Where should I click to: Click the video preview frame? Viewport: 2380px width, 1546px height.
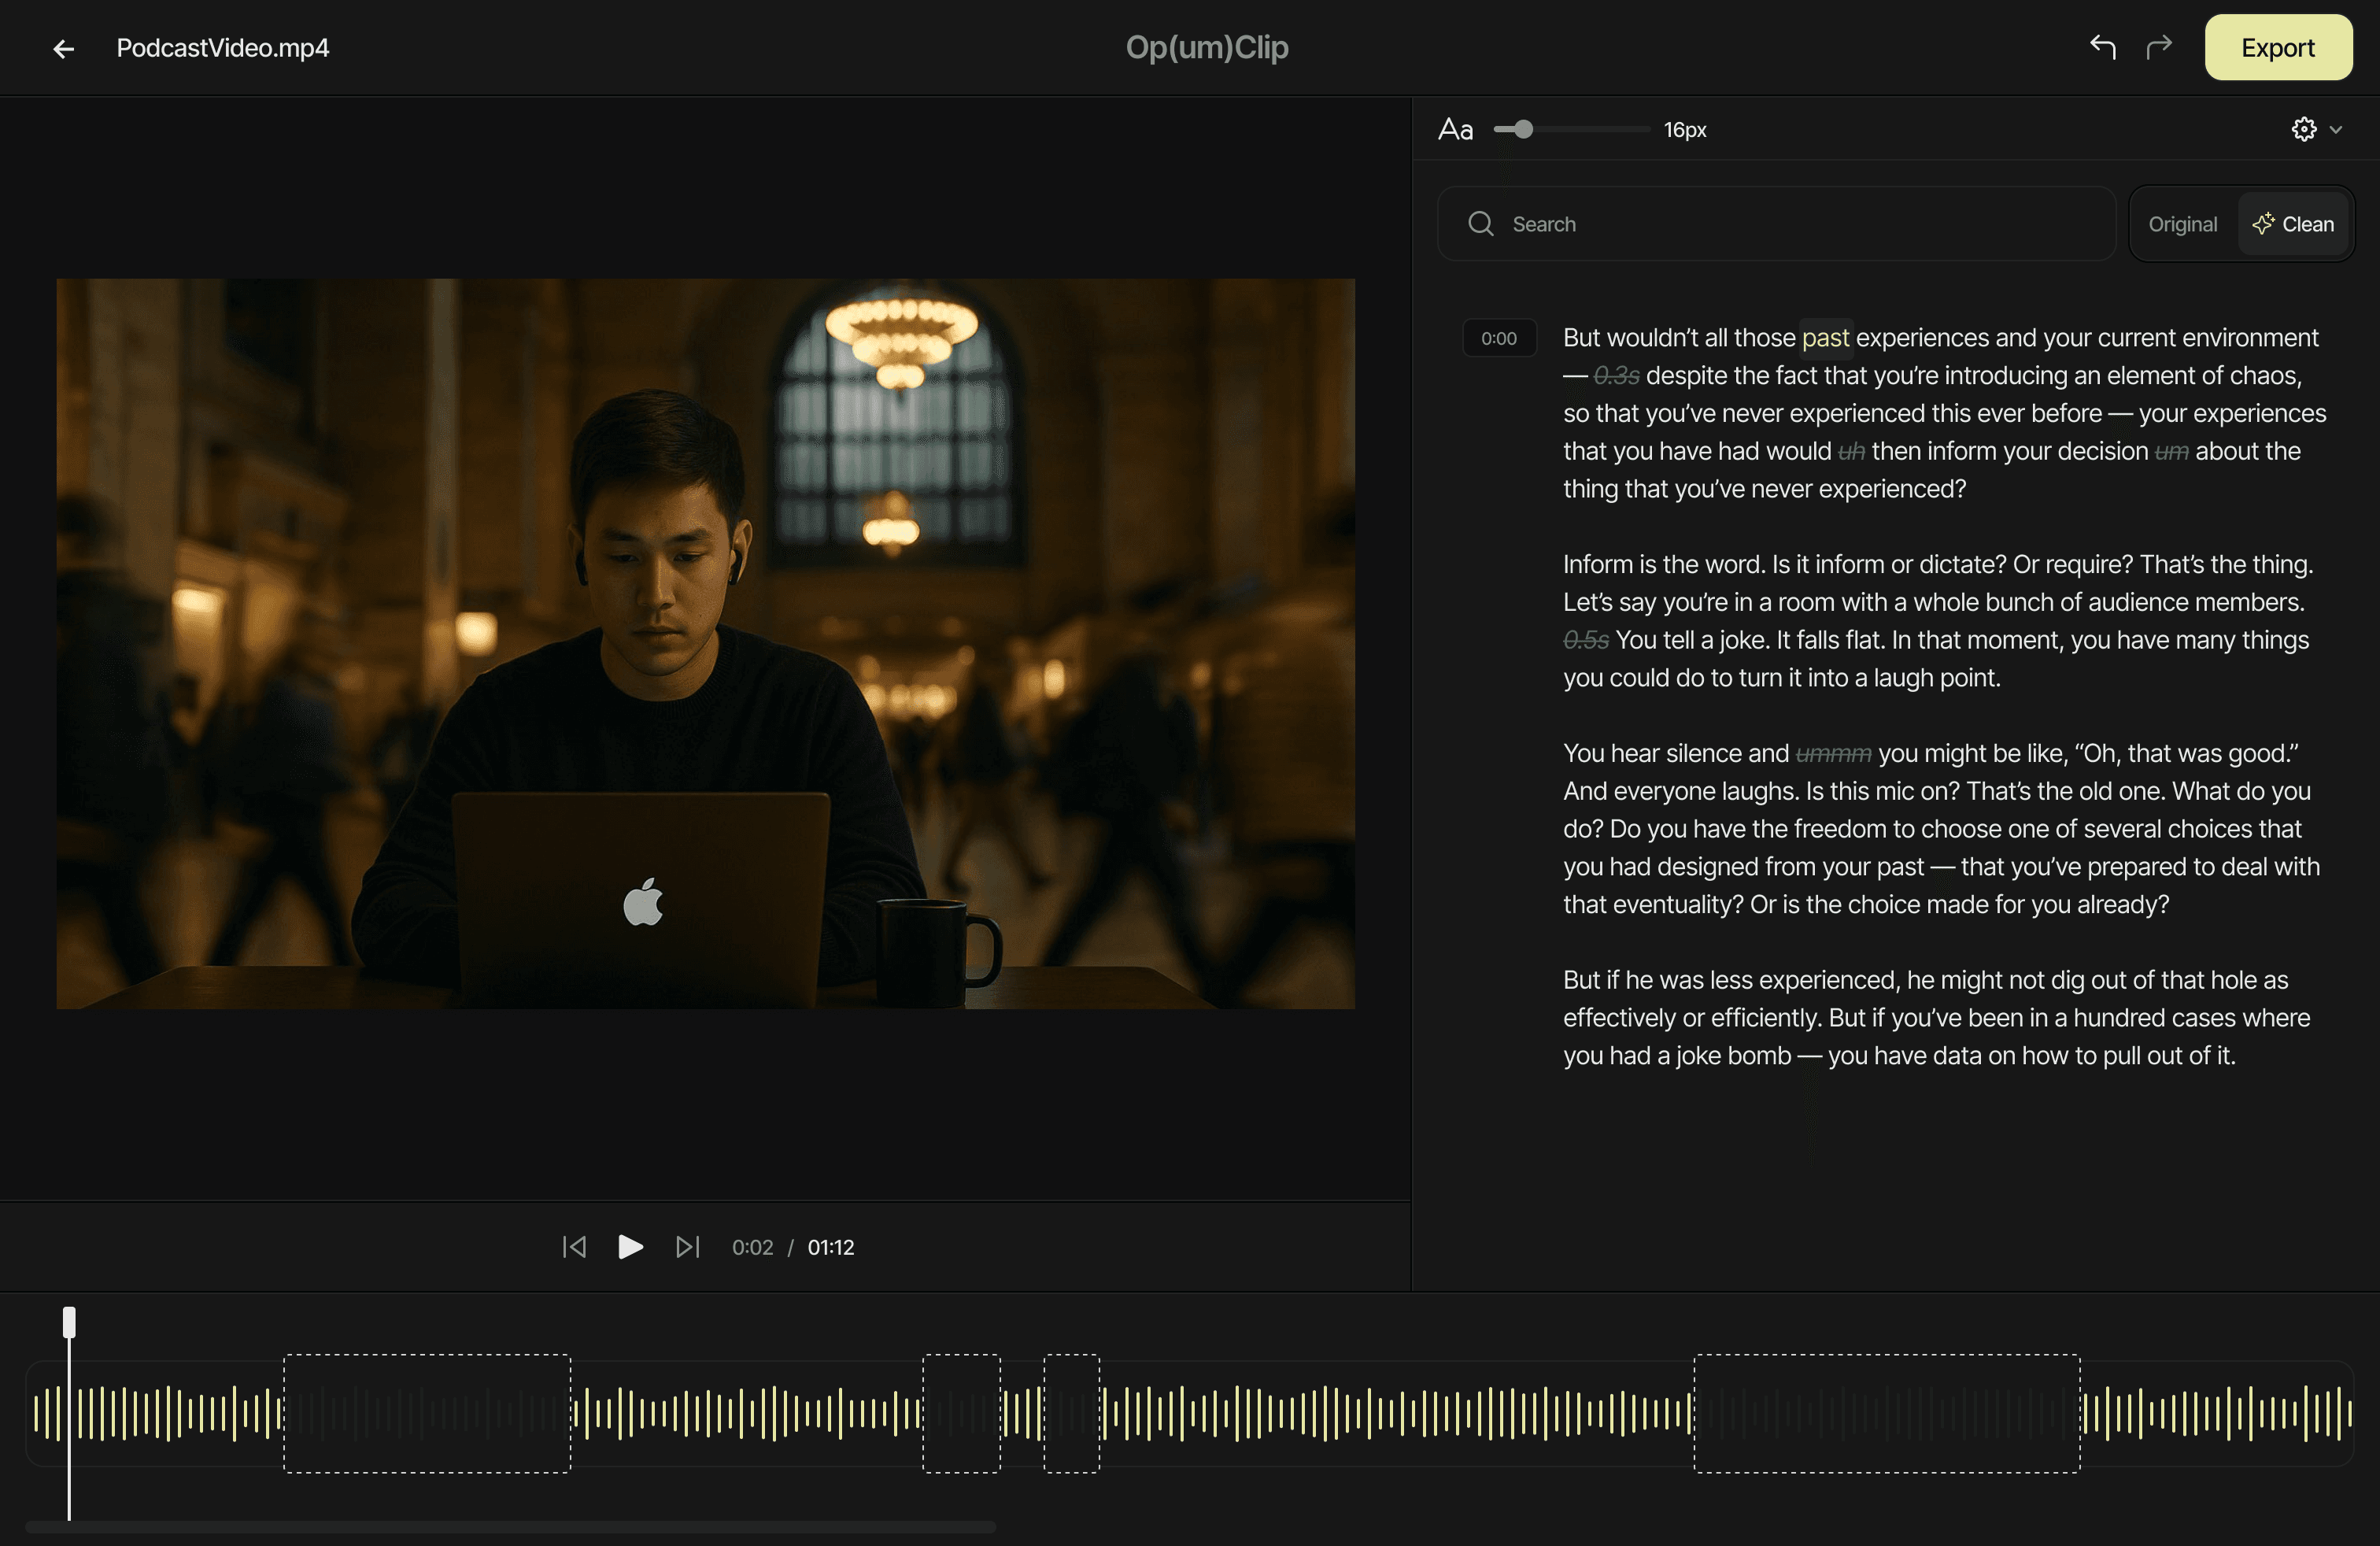pos(705,643)
